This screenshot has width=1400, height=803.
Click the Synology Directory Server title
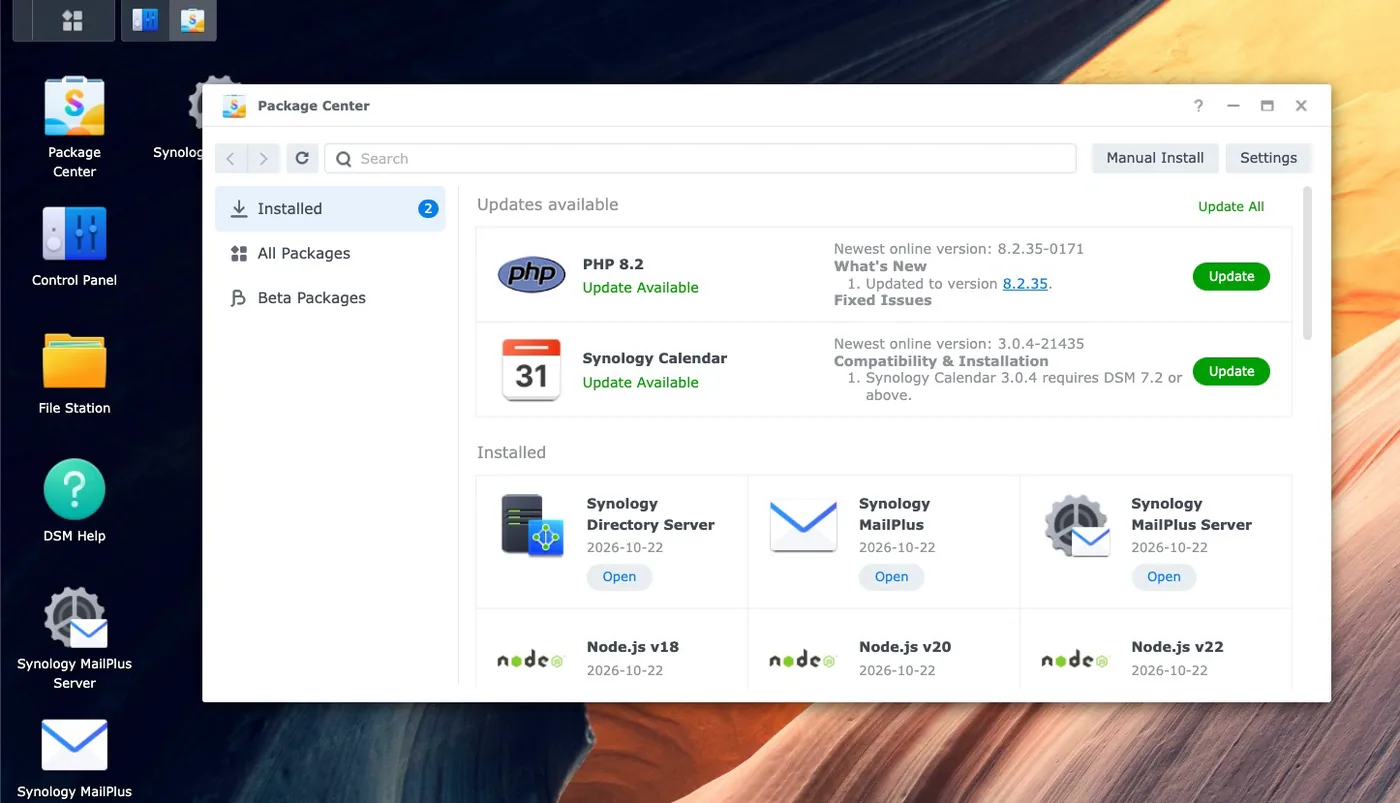point(650,514)
